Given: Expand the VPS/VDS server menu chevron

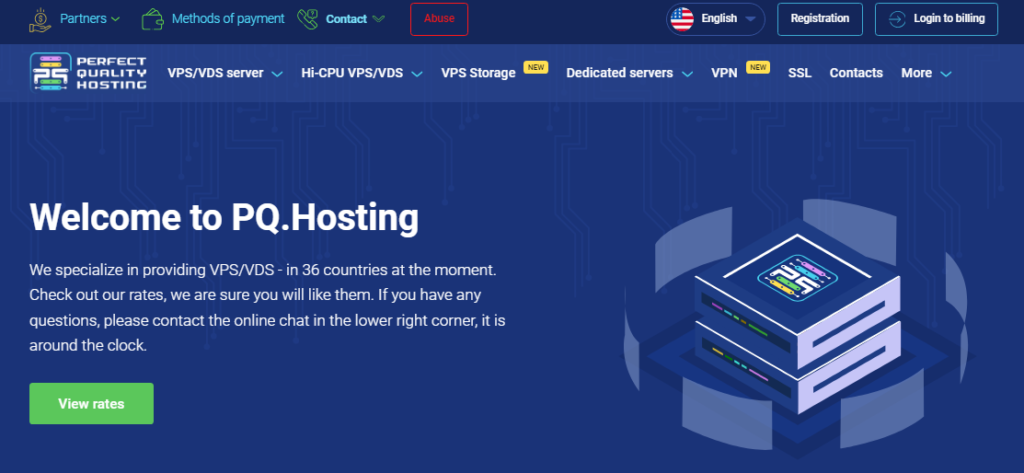Looking at the screenshot, I should 277,74.
